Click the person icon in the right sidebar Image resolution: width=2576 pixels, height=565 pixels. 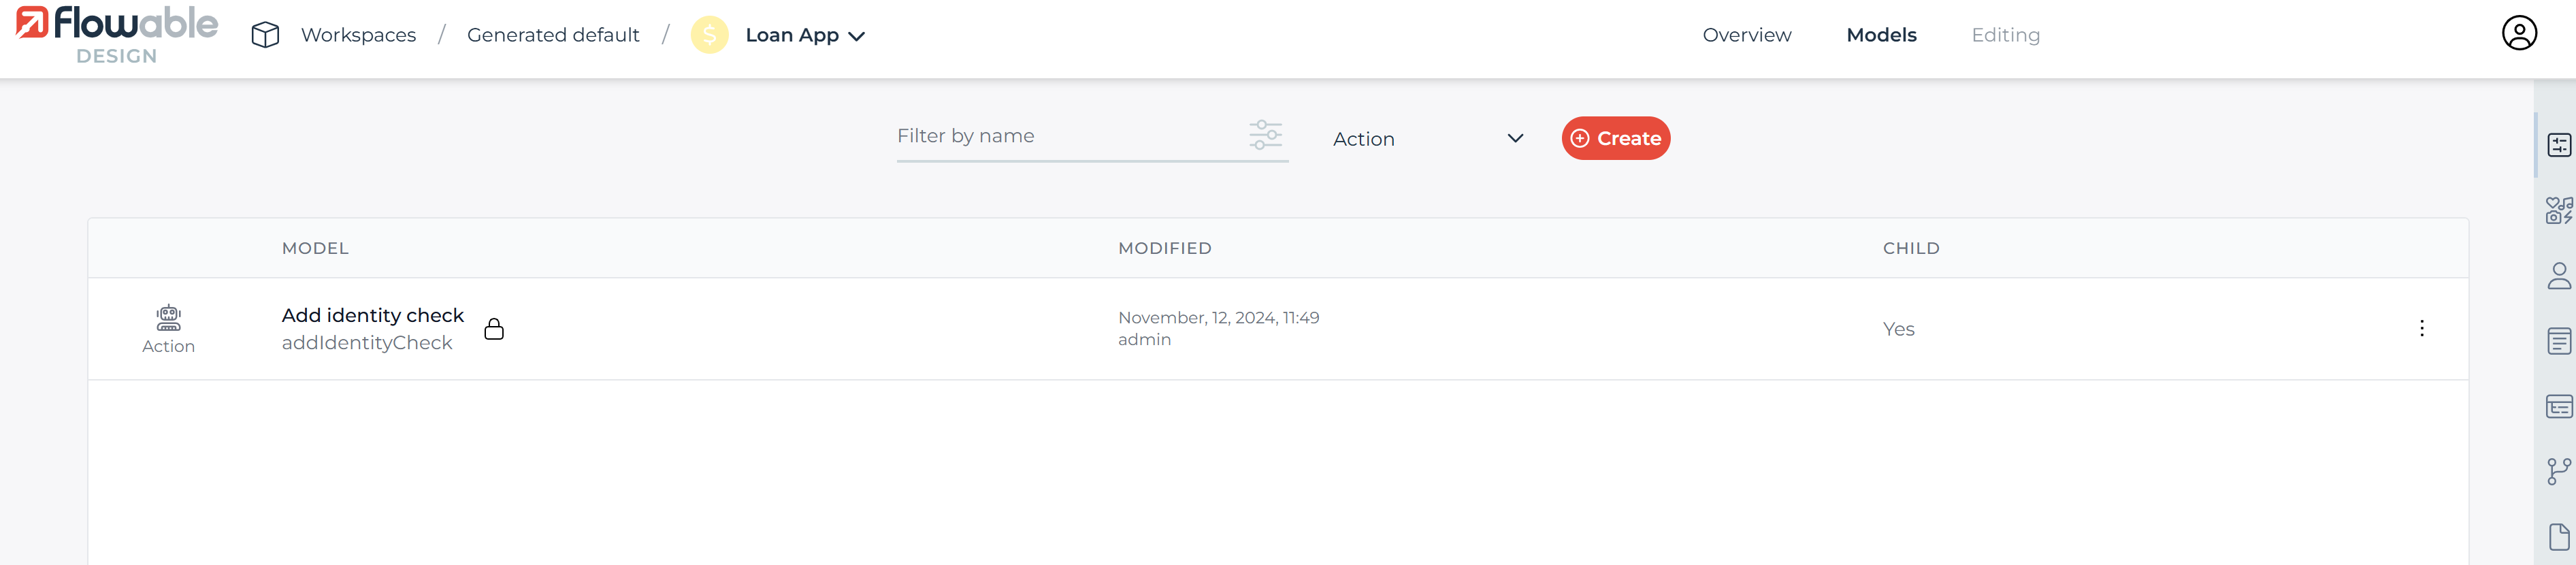pyautogui.click(x=2558, y=275)
